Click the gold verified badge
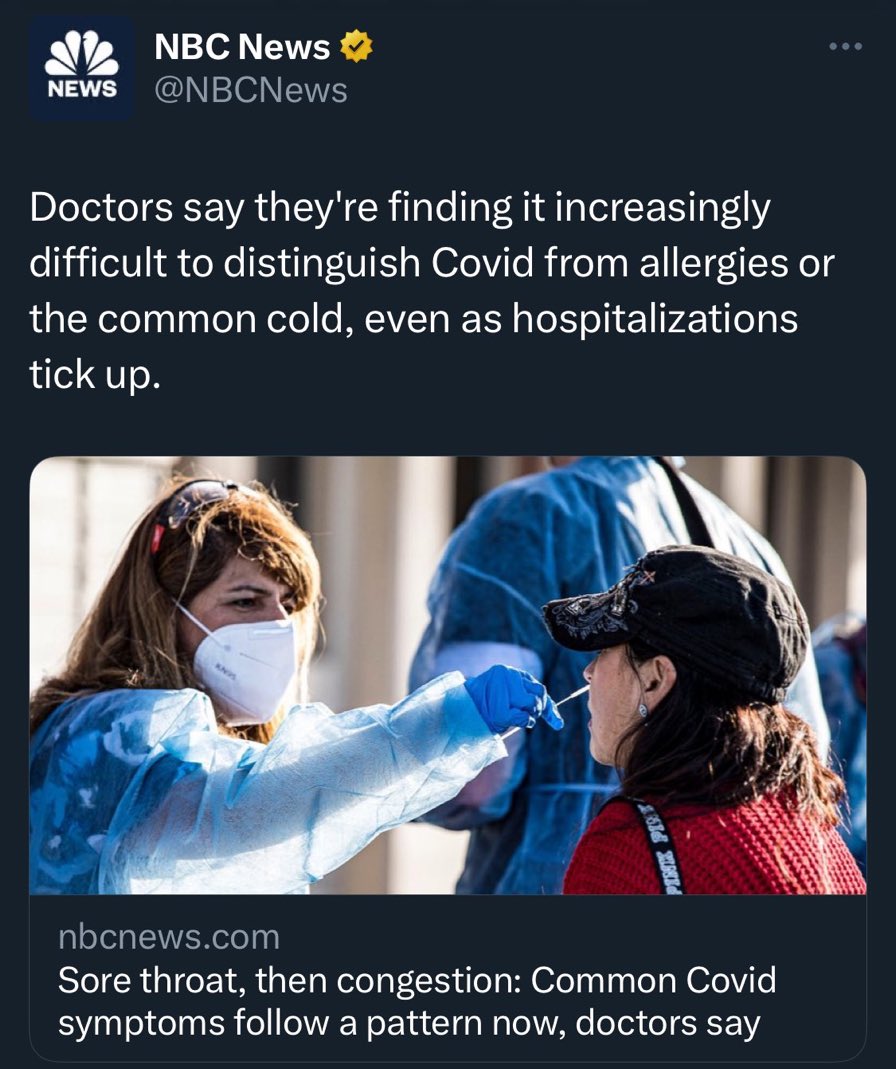The height and width of the screenshot is (1069, 896). (x=356, y=46)
